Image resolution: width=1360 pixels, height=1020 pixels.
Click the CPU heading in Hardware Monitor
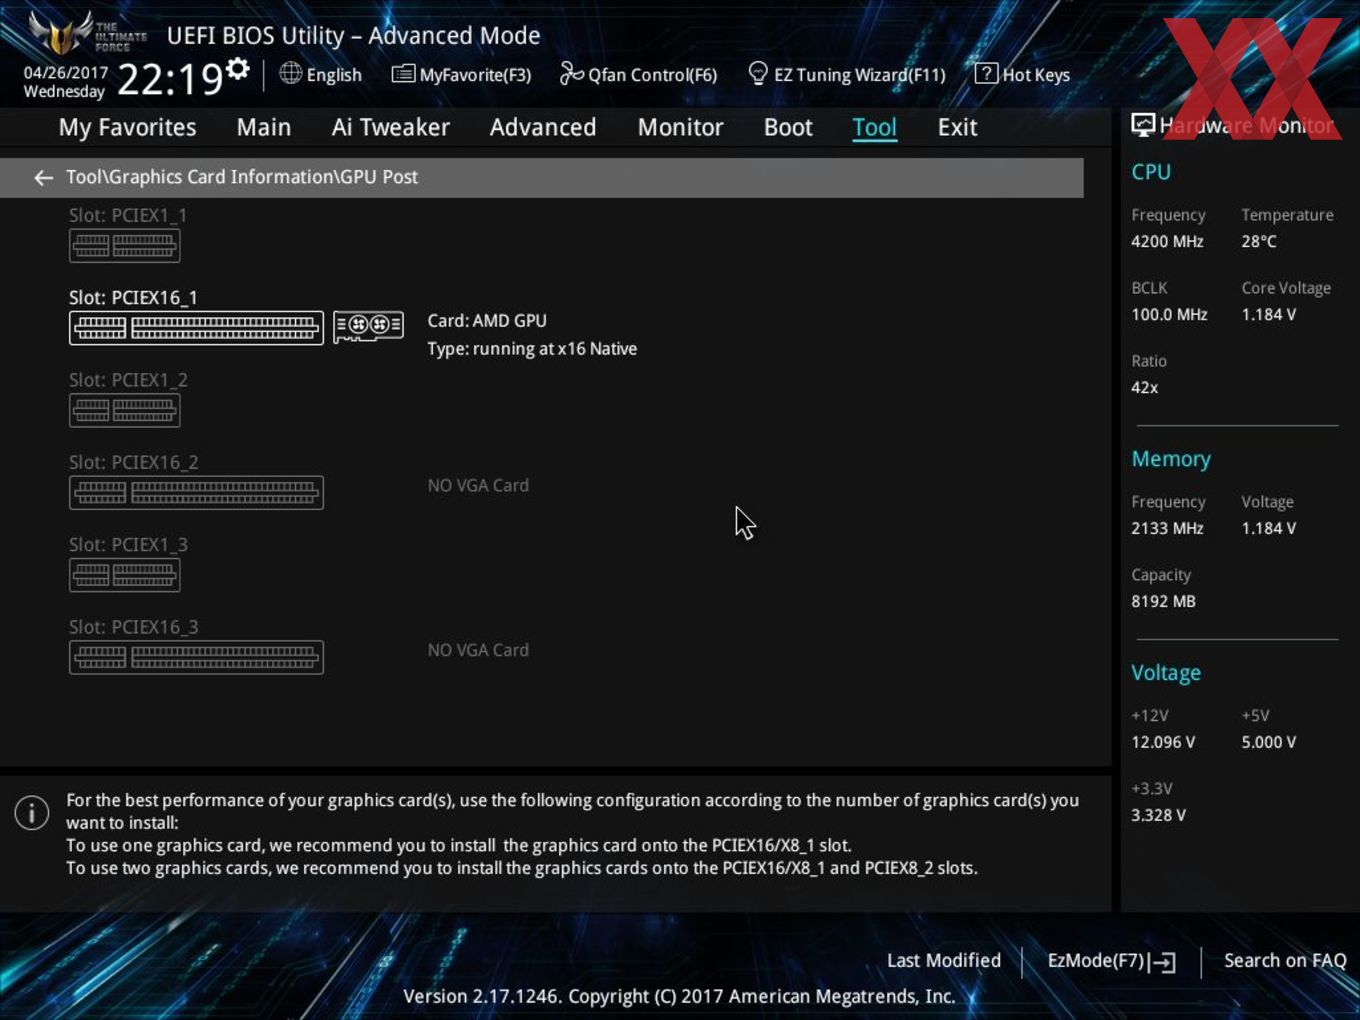point(1151,172)
